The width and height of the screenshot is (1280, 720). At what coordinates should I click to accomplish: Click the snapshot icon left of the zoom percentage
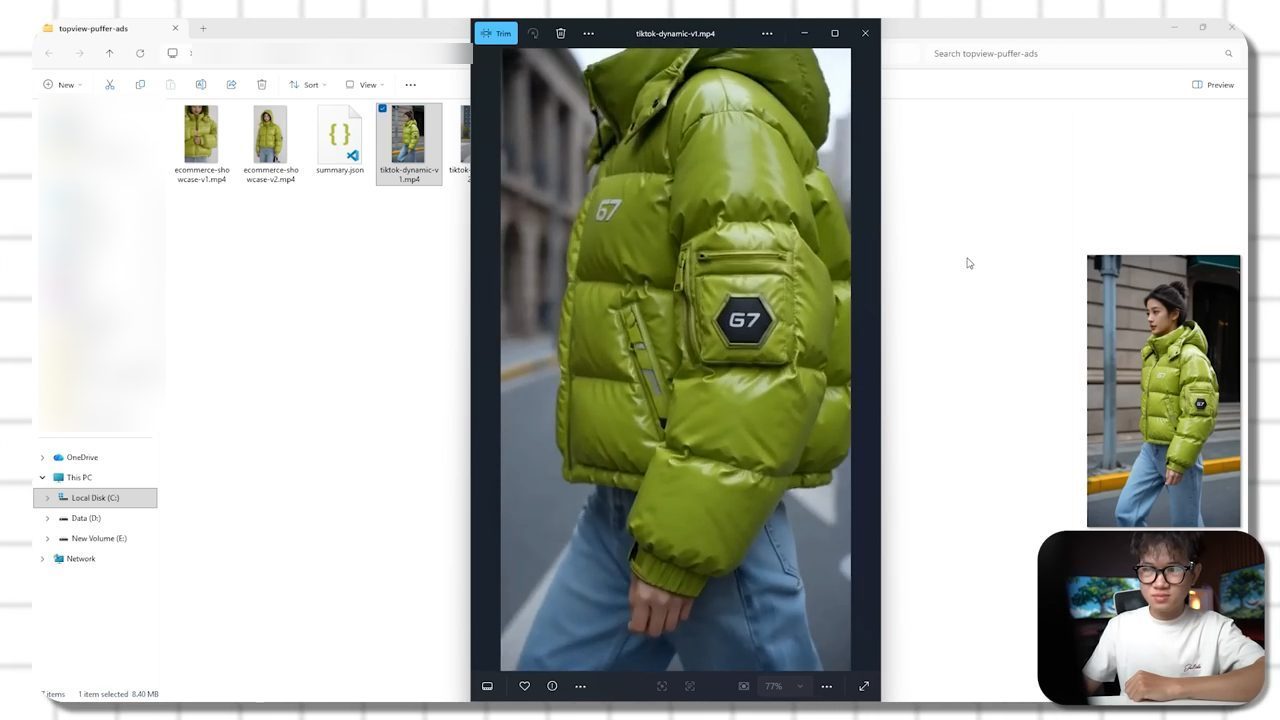click(x=743, y=686)
